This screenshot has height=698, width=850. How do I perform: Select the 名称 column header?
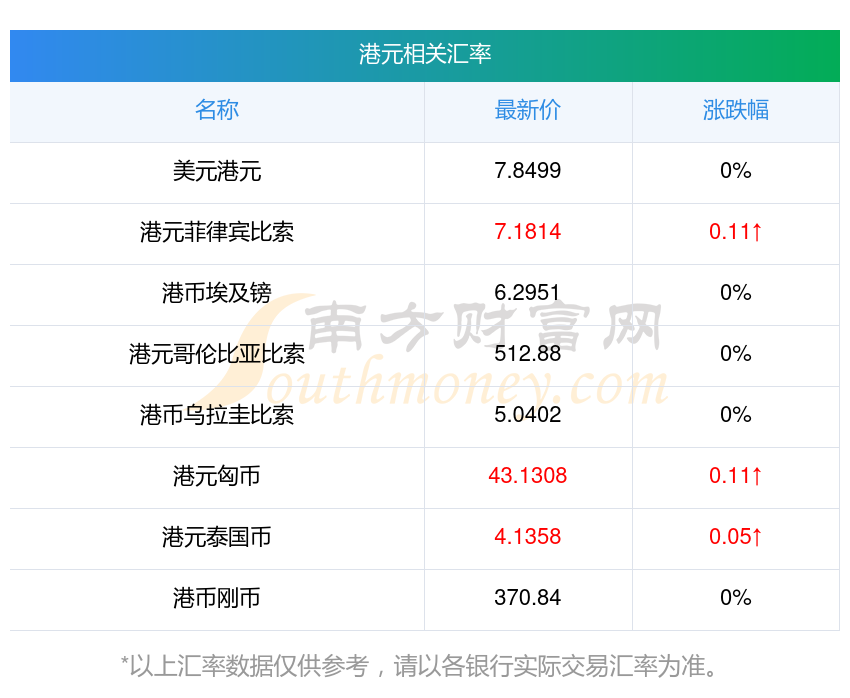click(217, 110)
